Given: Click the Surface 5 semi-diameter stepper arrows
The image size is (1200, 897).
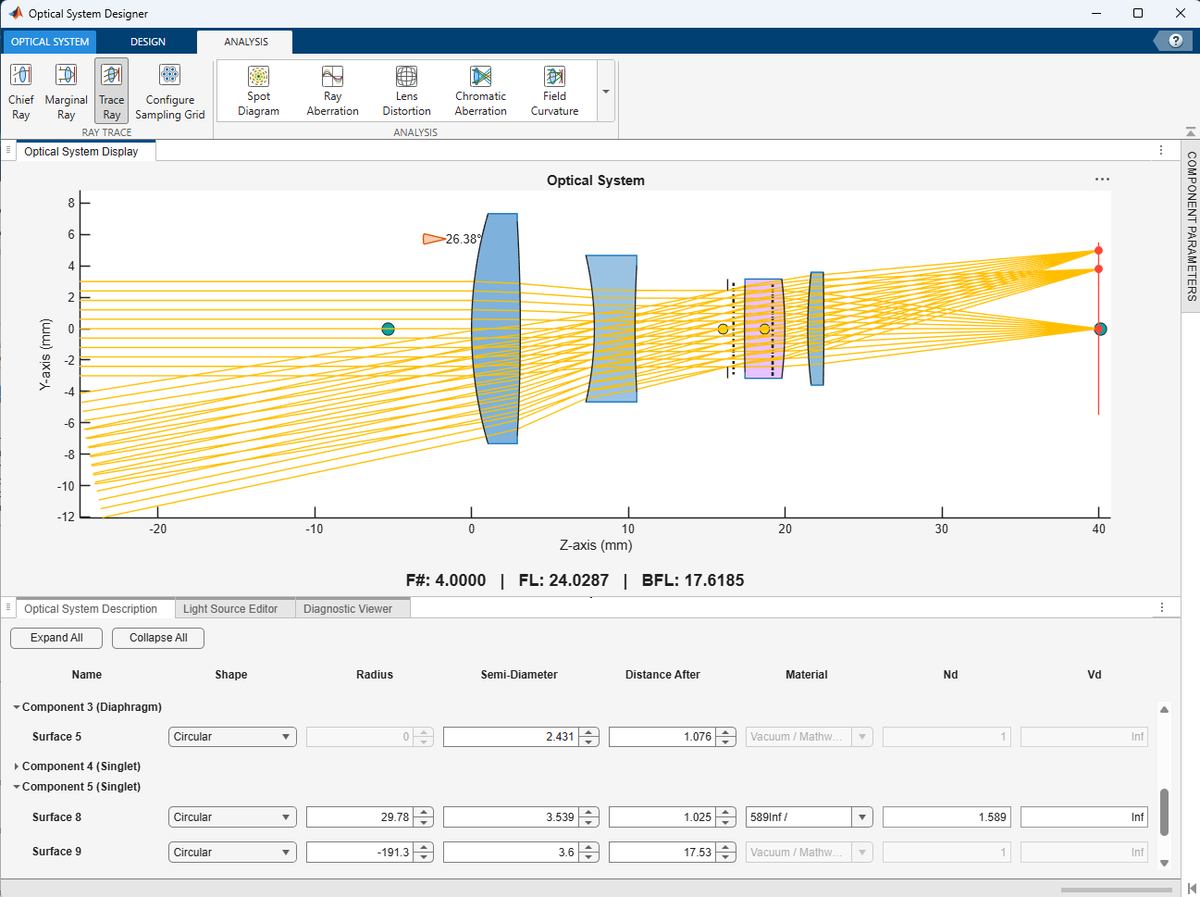Looking at the screenshot, I should coord(590,737).
